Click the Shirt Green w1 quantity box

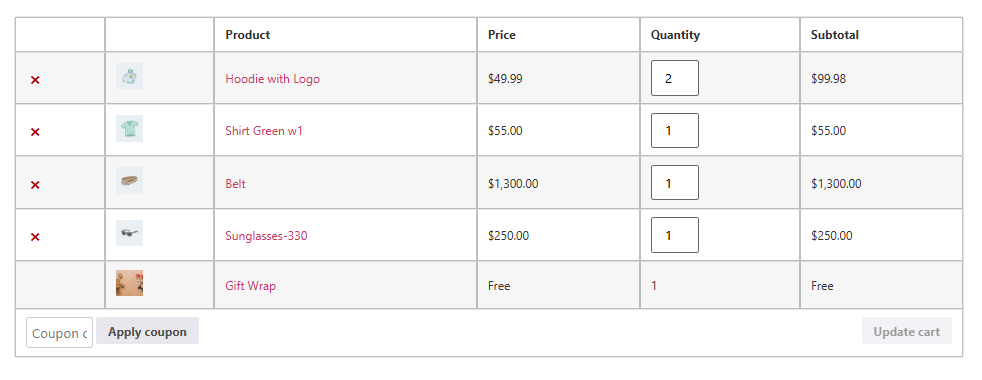point(674,130)
